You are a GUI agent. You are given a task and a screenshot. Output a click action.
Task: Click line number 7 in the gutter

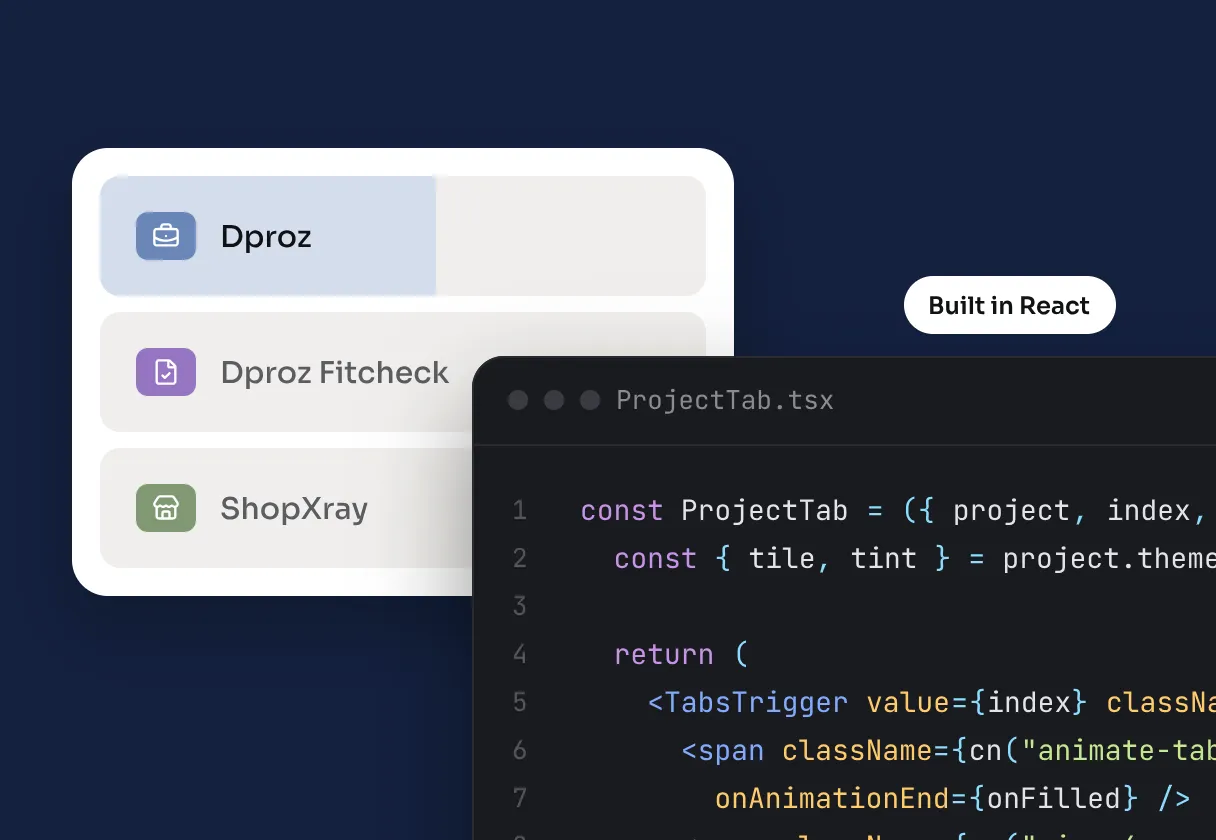tap(519, 799)
